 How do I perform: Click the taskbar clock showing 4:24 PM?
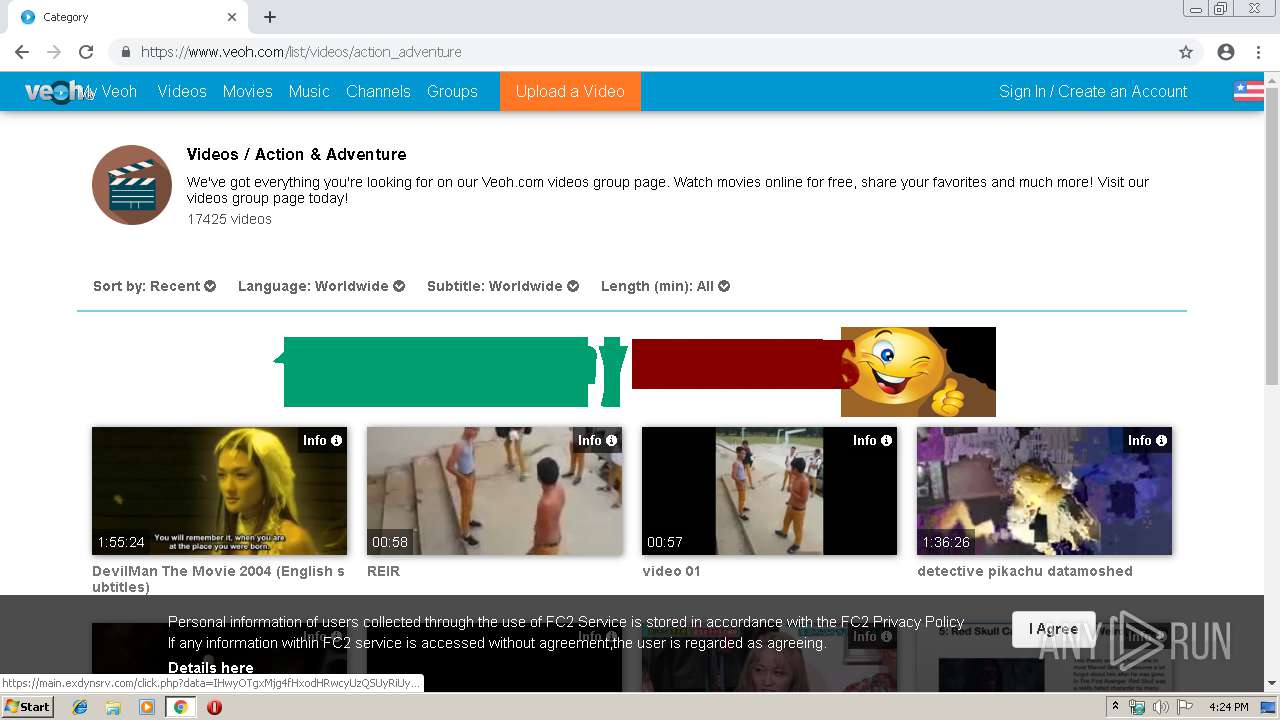[x=1228, y=707]
